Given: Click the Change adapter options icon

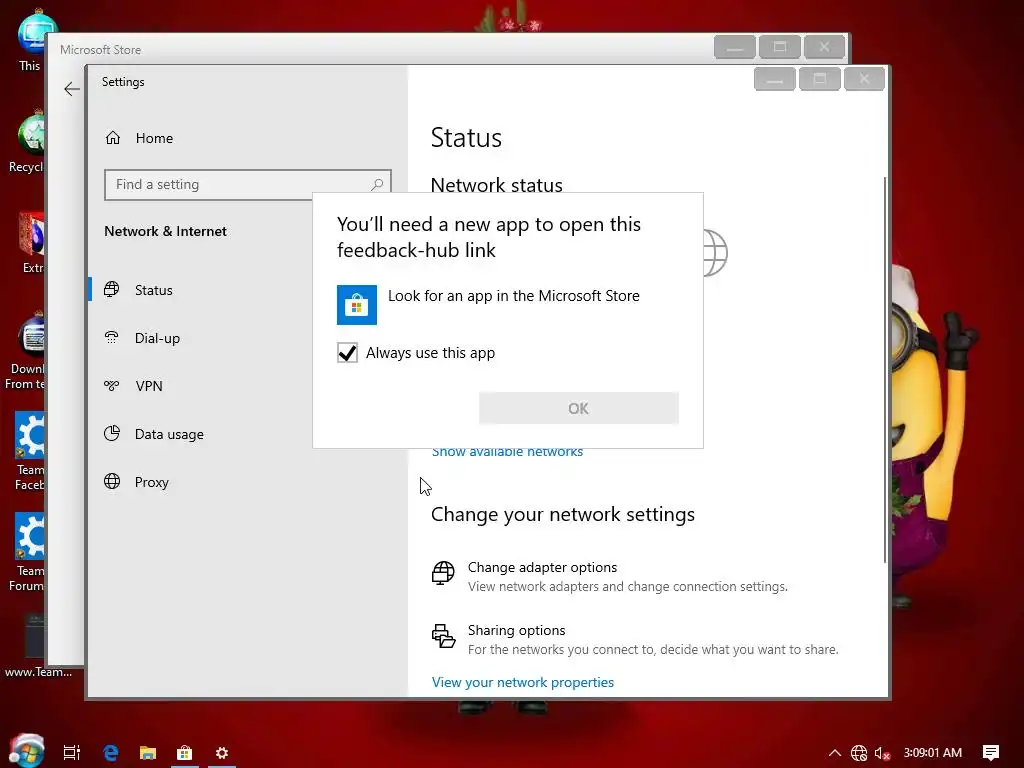Looking at the screenshot, I should coord(443,573).
